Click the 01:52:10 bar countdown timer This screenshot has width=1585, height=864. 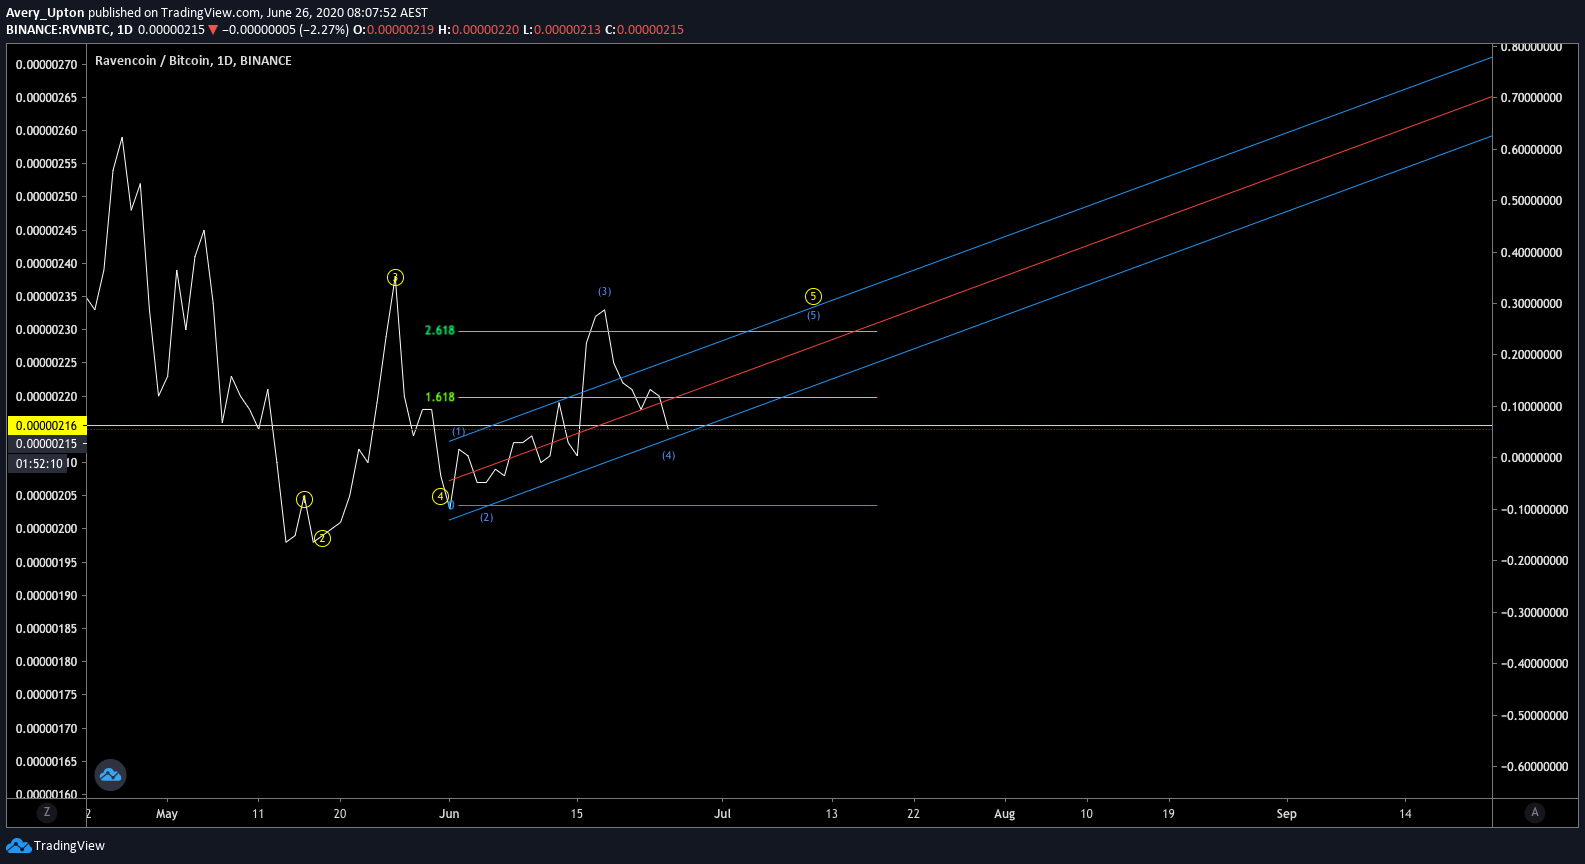point(39,464)
